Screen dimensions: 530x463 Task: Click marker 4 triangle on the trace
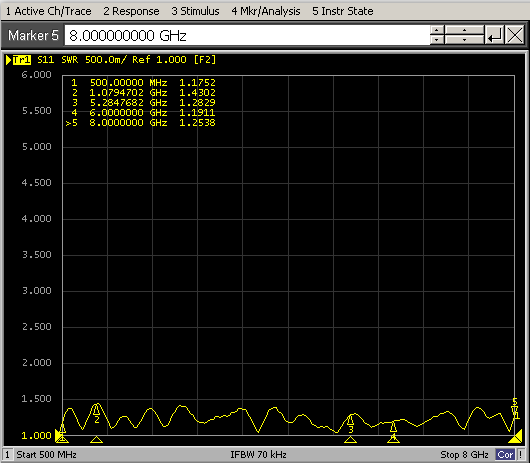pos(393,427)
